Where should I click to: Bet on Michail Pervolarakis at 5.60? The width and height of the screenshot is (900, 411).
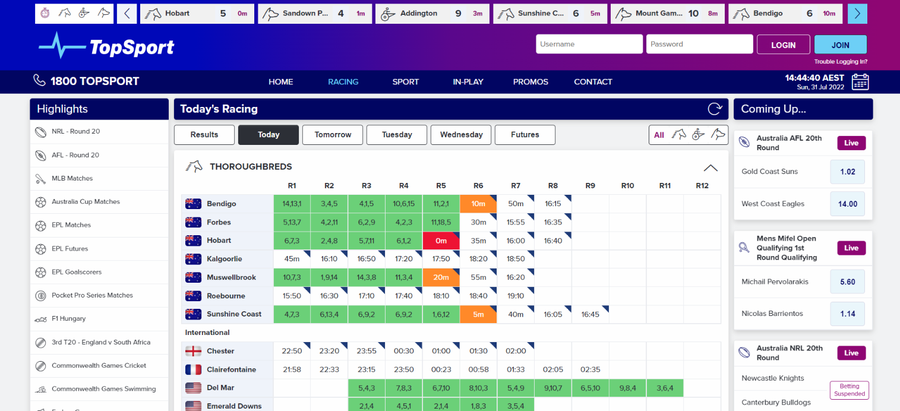(x=847, y=282)
